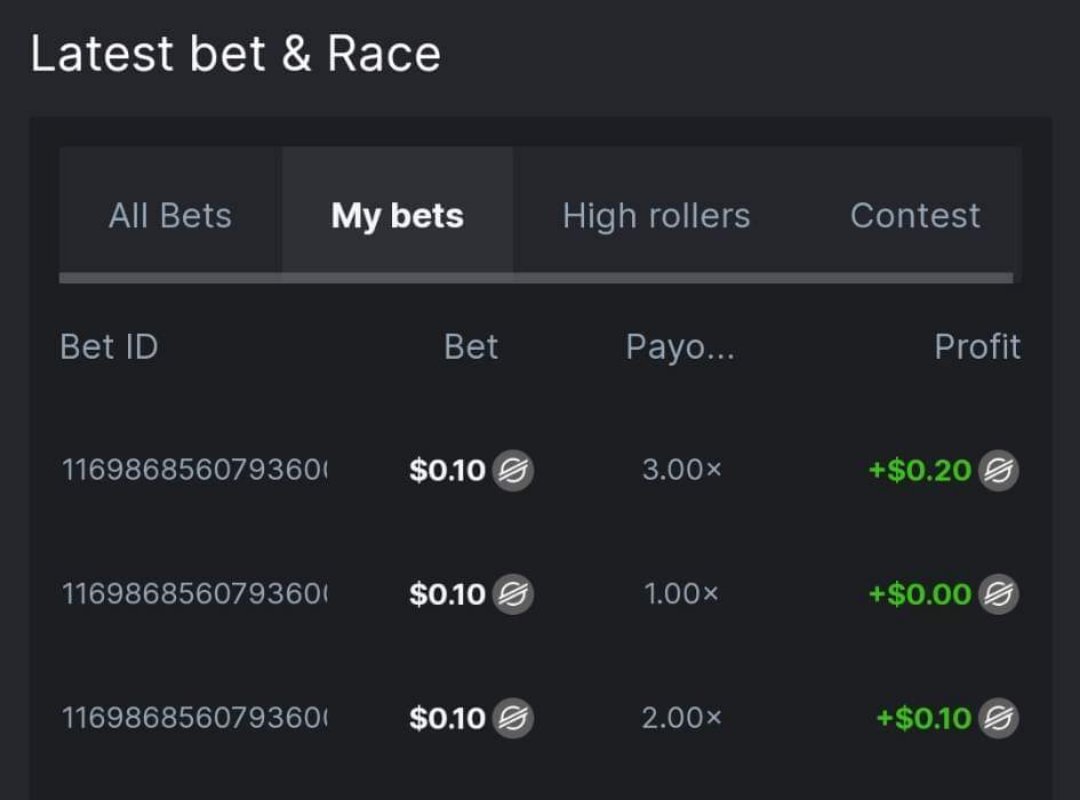Click the Bet ID column header

tap(109, 347)
